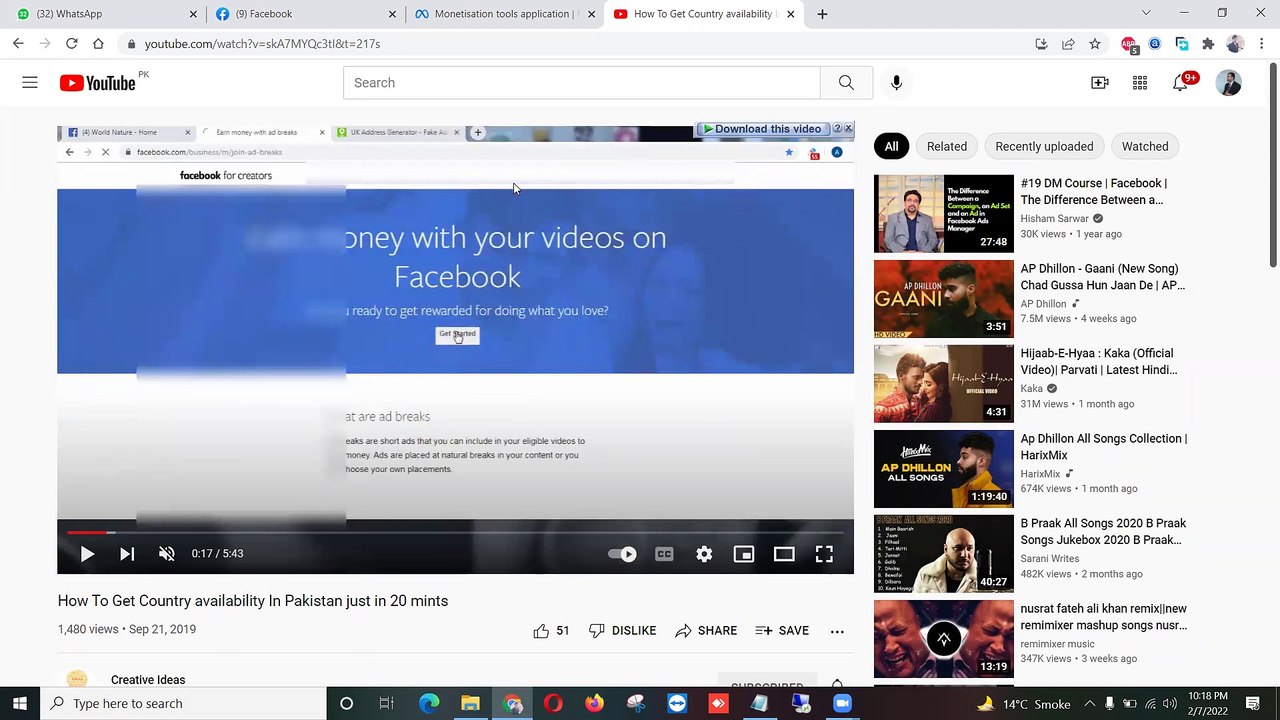Open Microsoft Edge from taskbar
Viewport: 1280px width, 720px height.
click(429, 704)
